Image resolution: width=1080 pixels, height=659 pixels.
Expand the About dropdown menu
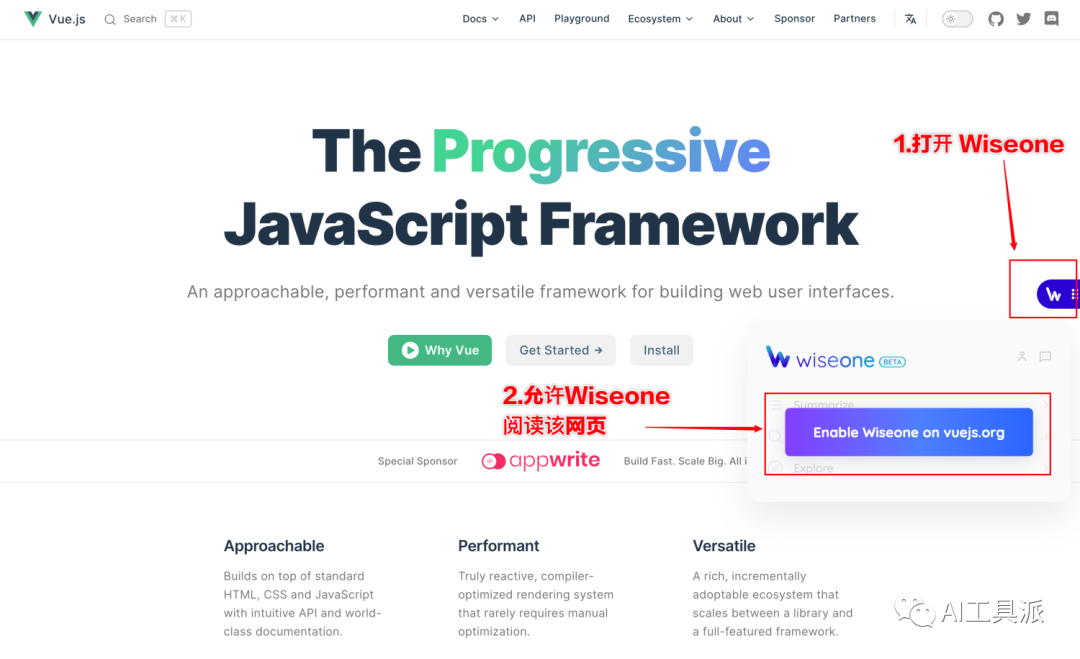[733, 19]
